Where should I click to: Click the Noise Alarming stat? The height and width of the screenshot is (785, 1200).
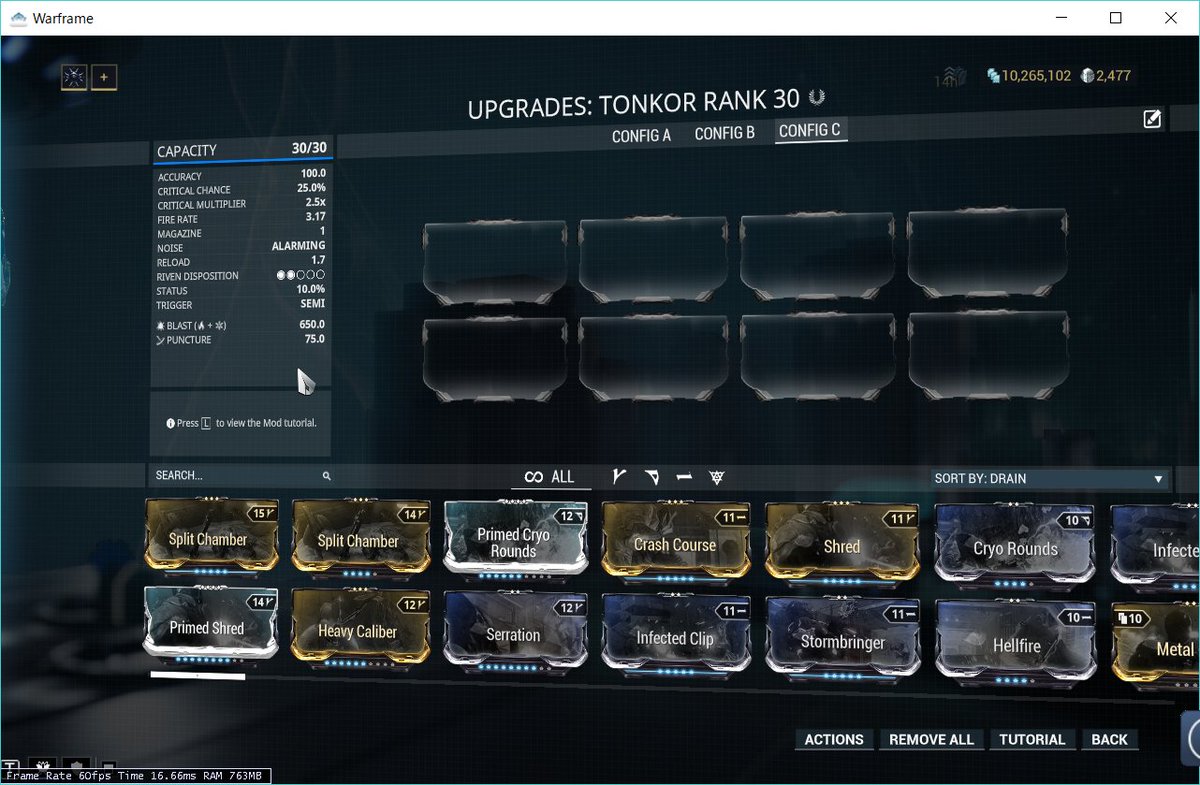point(241,247)
